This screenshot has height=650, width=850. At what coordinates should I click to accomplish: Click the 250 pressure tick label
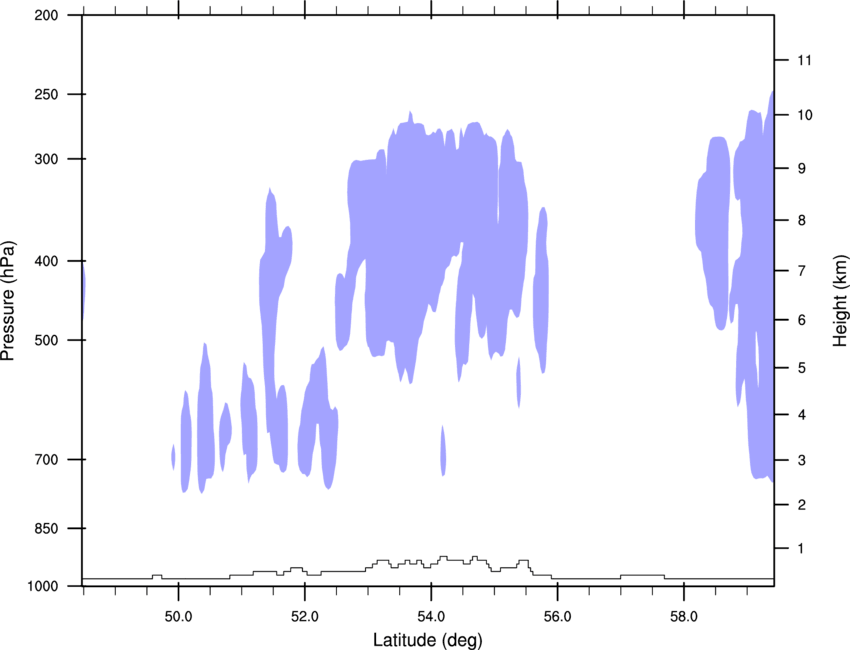click(46, 94)
